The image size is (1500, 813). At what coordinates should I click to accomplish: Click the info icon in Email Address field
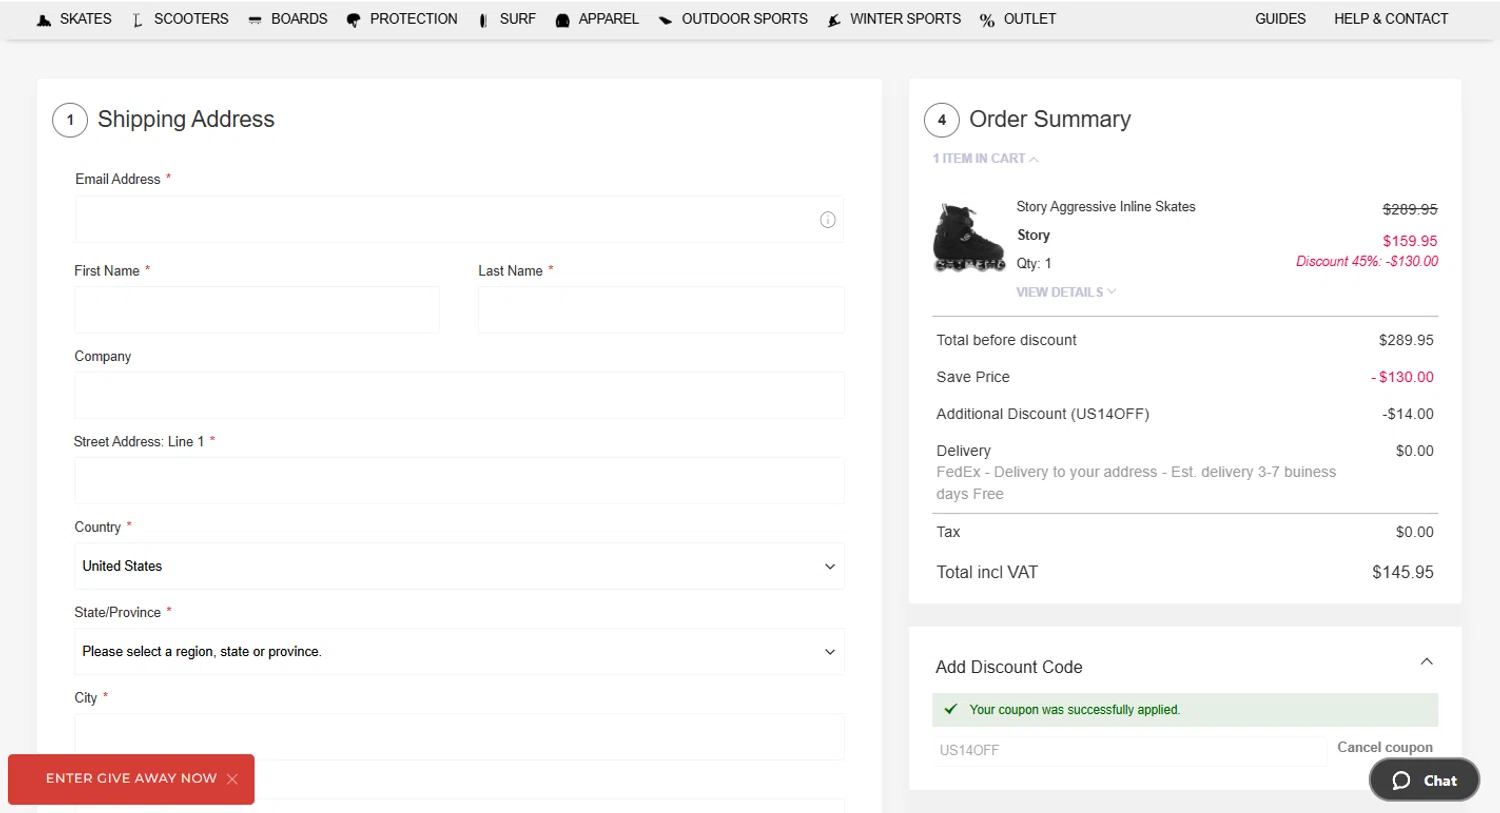(828, 220)
